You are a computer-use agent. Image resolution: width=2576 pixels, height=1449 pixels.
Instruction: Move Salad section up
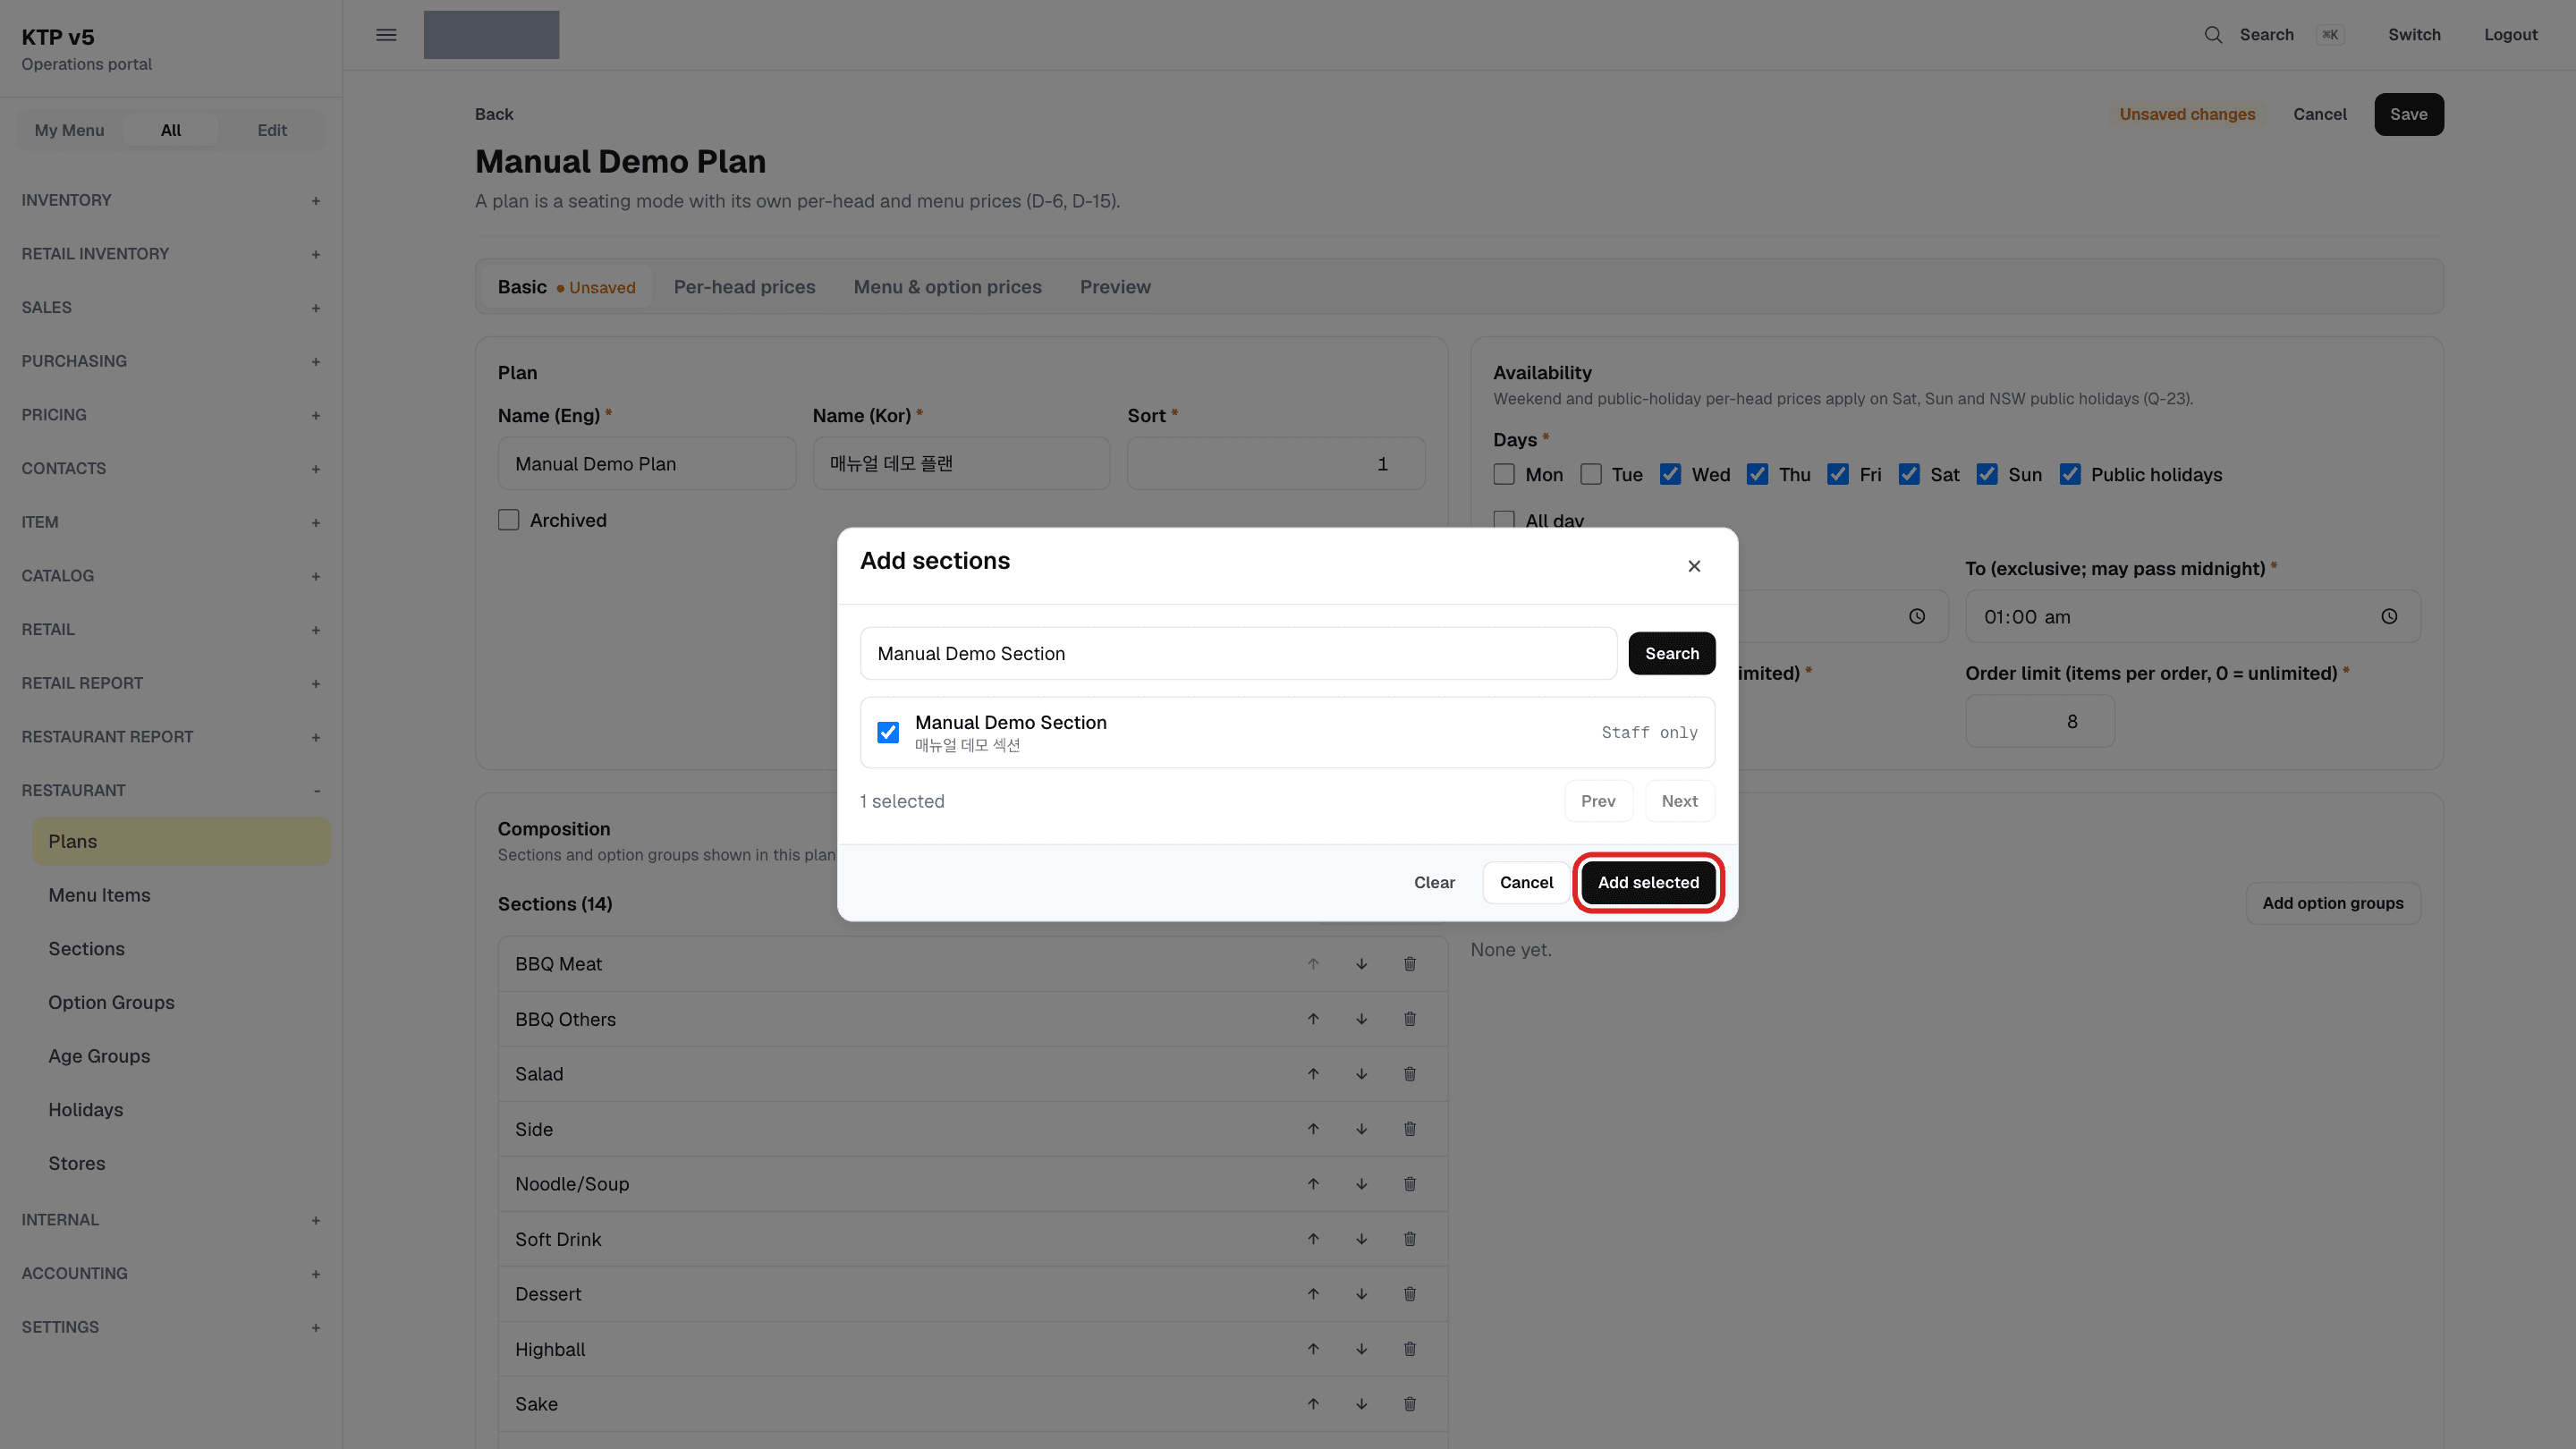[1313, 1074]
